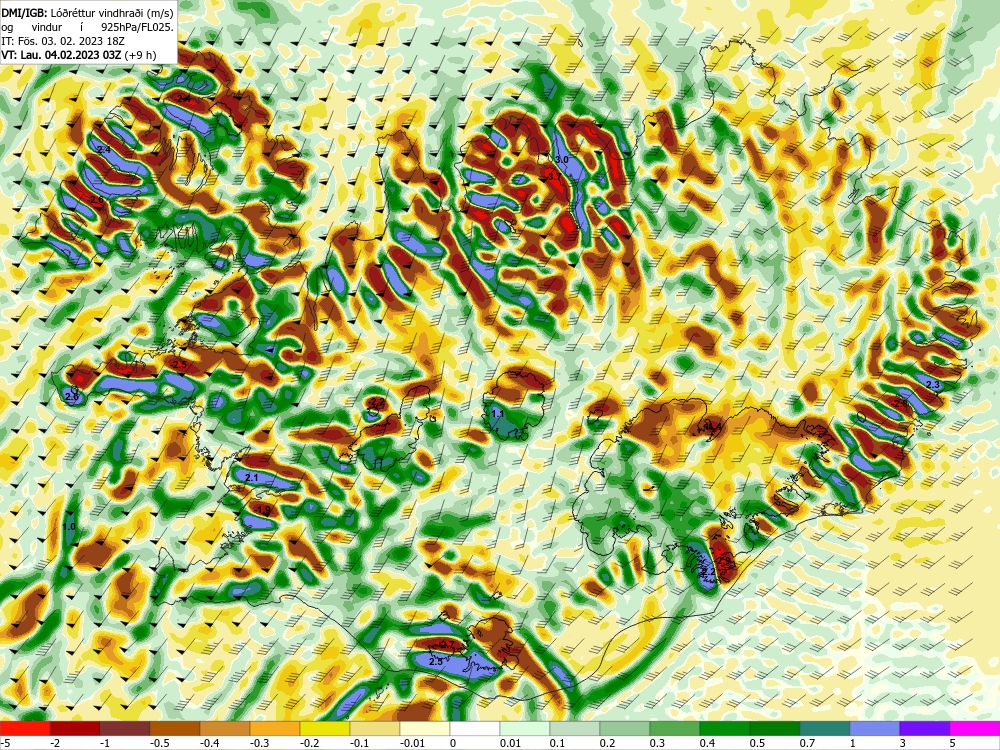1000x750 pixels.
Task: Click the bright red legend swatch after -5
Action: point(25,728)
